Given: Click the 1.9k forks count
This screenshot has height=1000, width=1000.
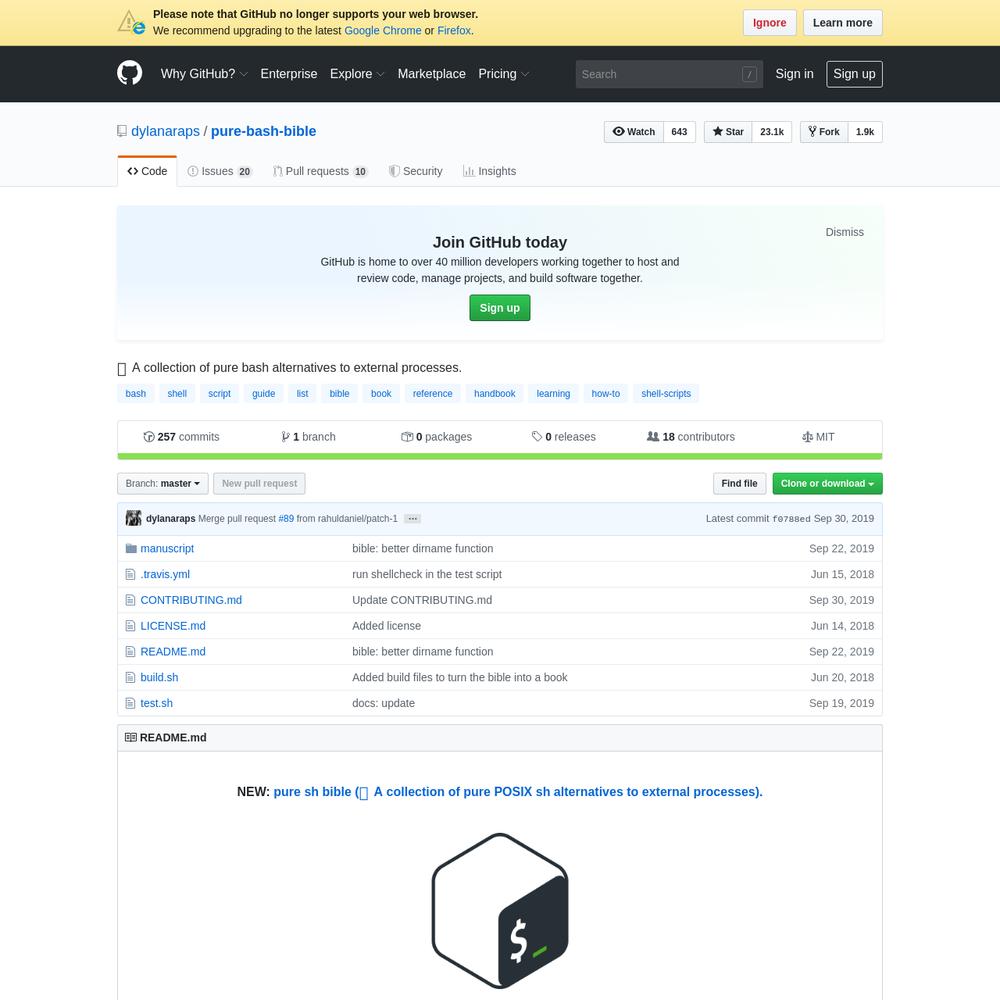Looking at the screenshot, I should point(865,132).
